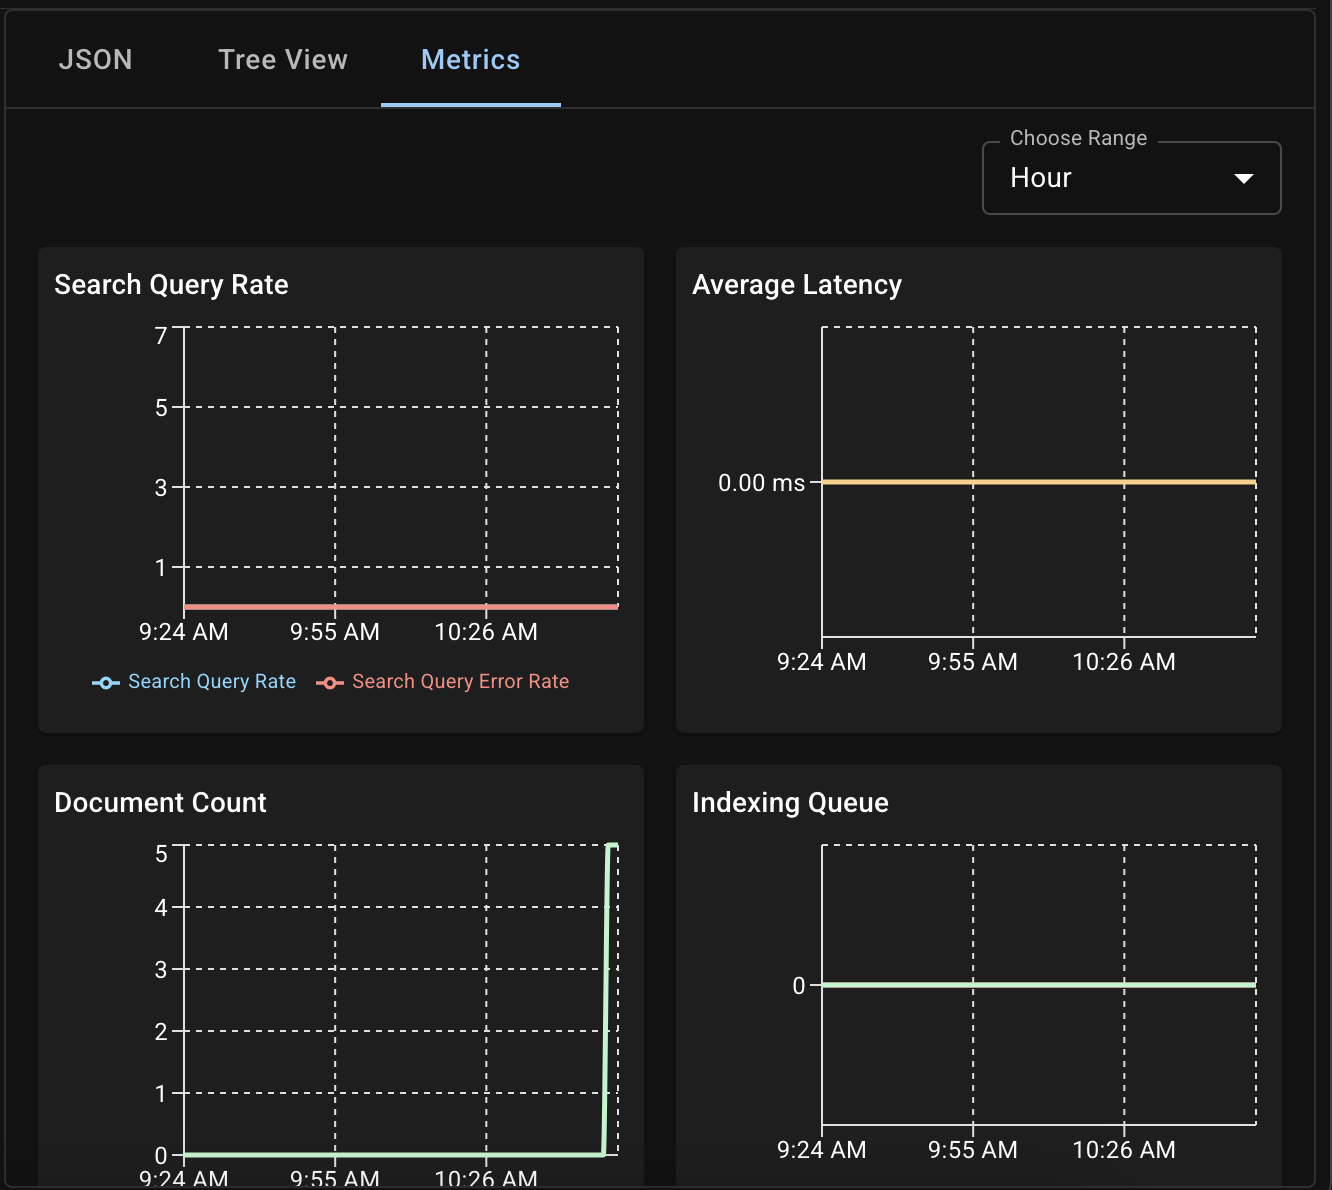The image size is (1332, 1190).
Task: Click the blue circle marker beside Search Query Rate
Action: pyautogui.click(x=106, y=682)
